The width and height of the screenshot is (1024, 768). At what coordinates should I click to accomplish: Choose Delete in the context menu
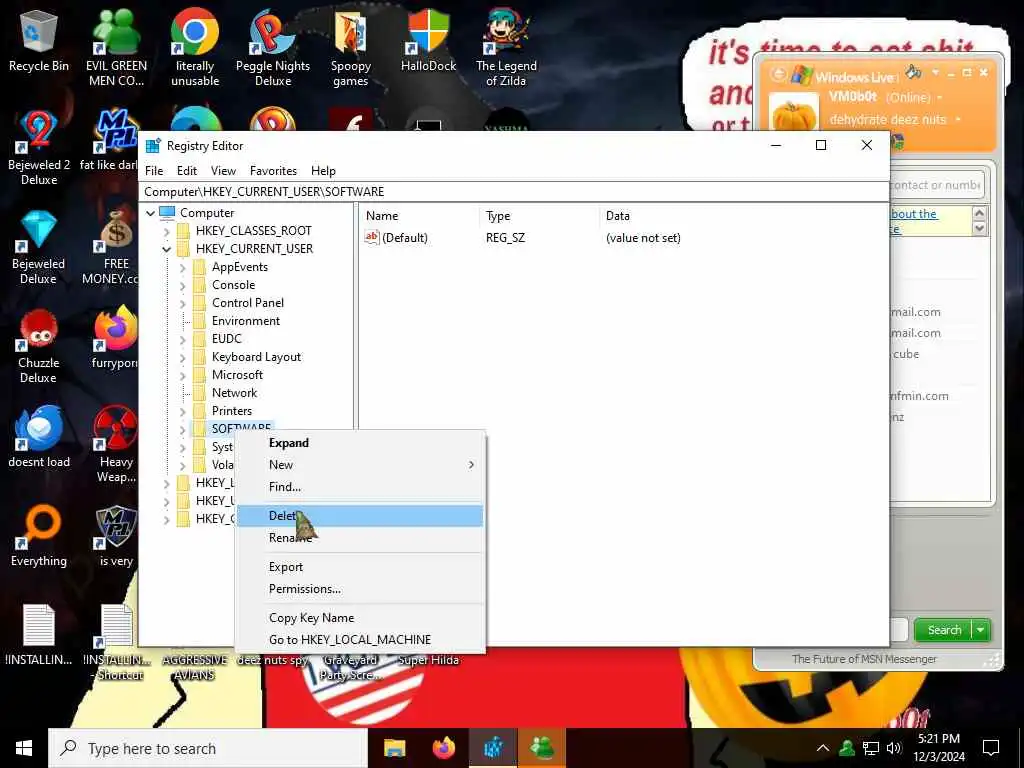(x=360, y=516)
